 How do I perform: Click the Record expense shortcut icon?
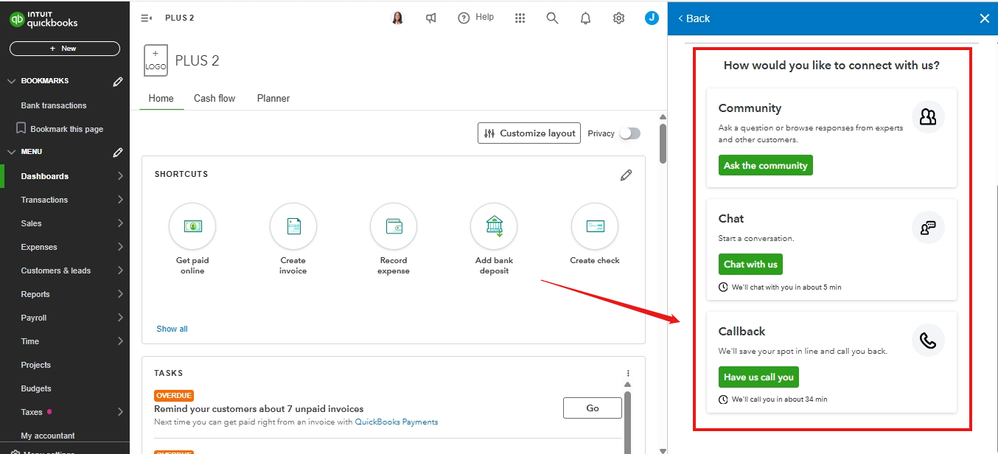tap(393, 226)
